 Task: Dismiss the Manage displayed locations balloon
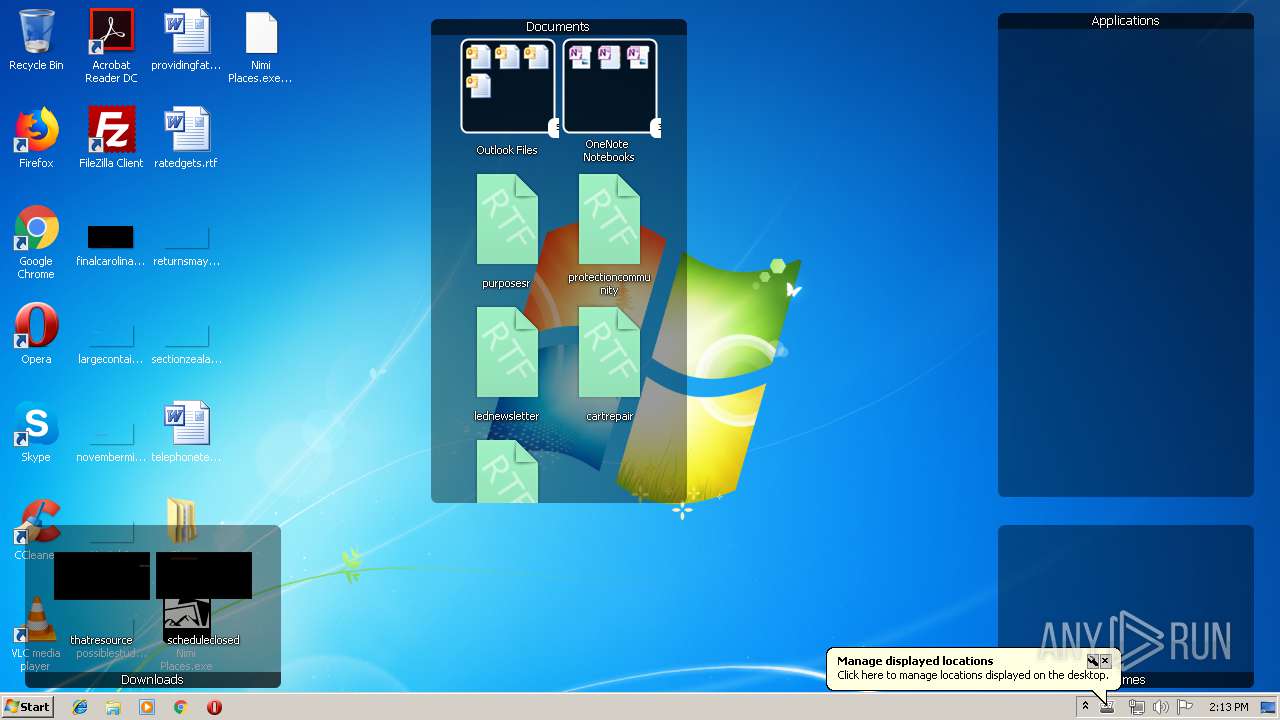point(1105,661)
